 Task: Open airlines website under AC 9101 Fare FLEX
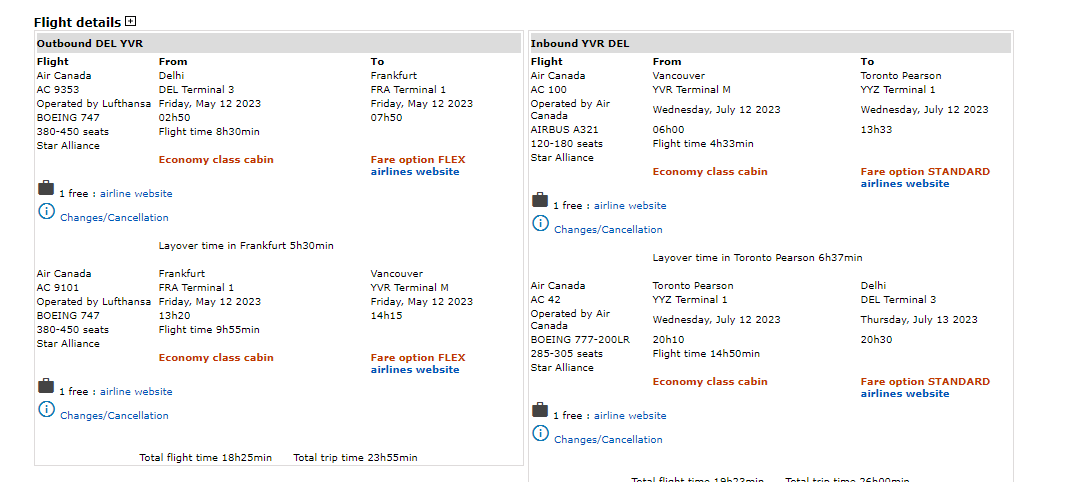pyautogui.click(x=415, y=370)
